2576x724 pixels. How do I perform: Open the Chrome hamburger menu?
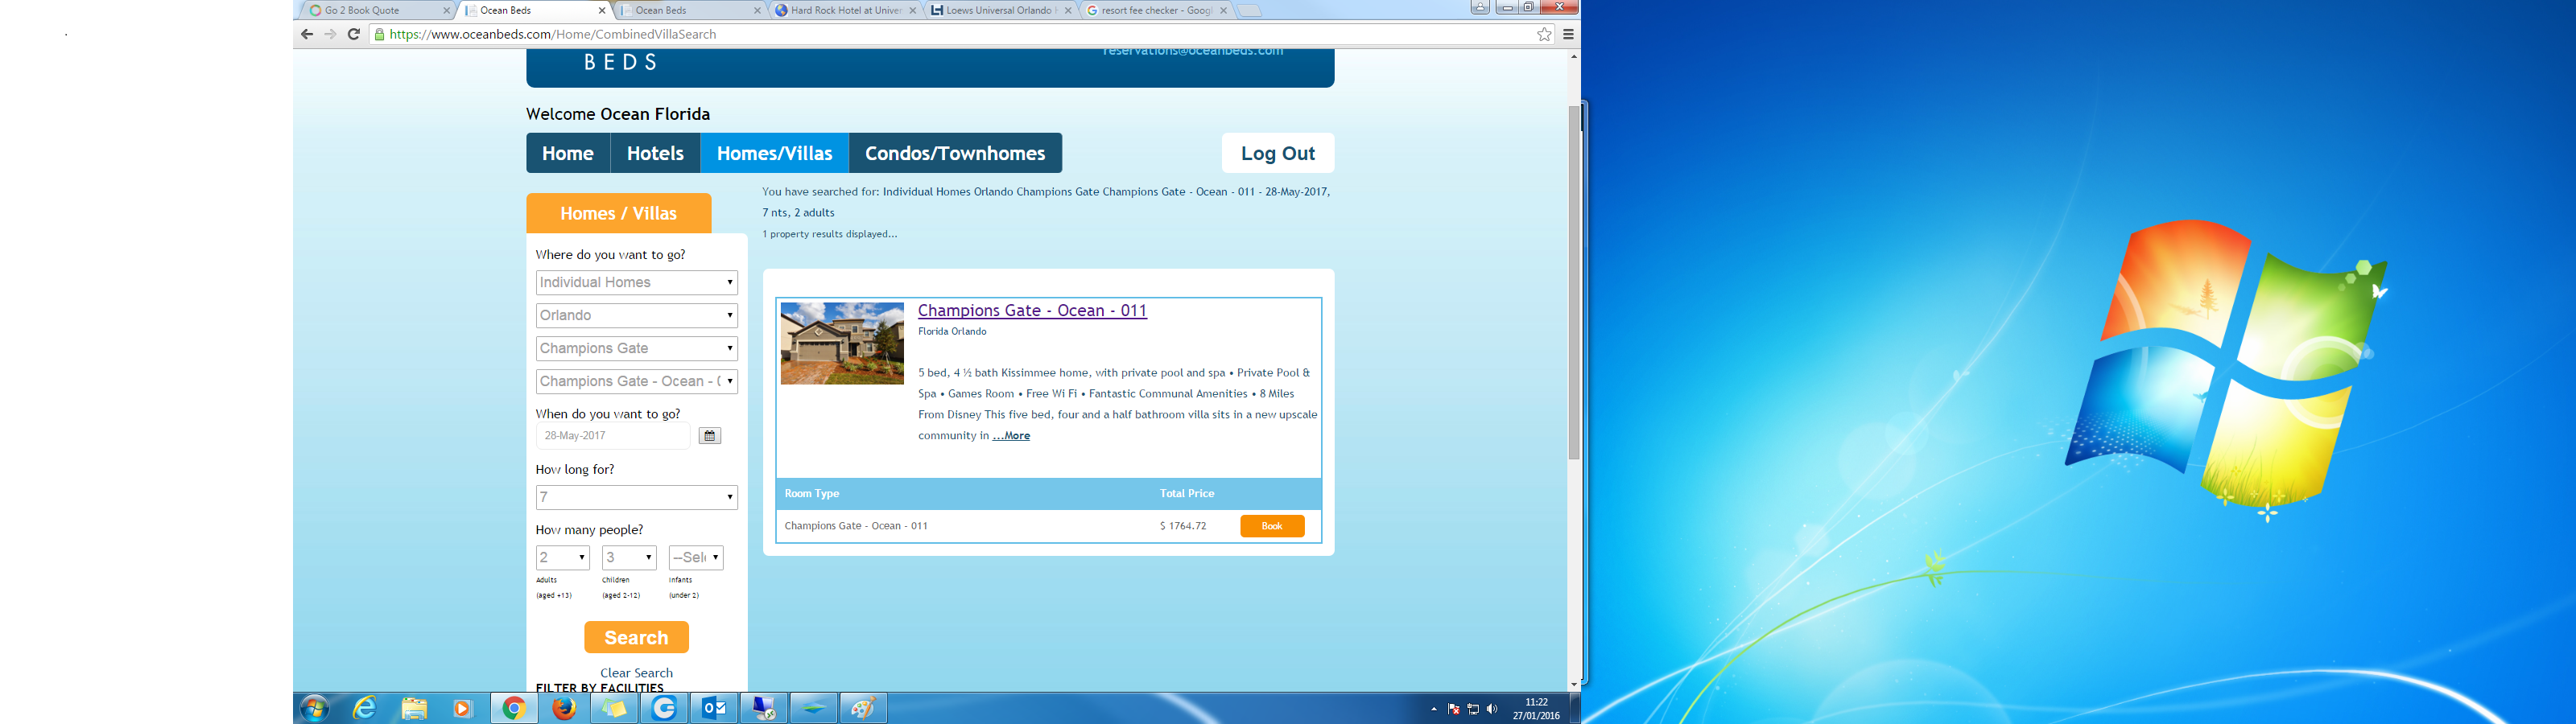1569,34
